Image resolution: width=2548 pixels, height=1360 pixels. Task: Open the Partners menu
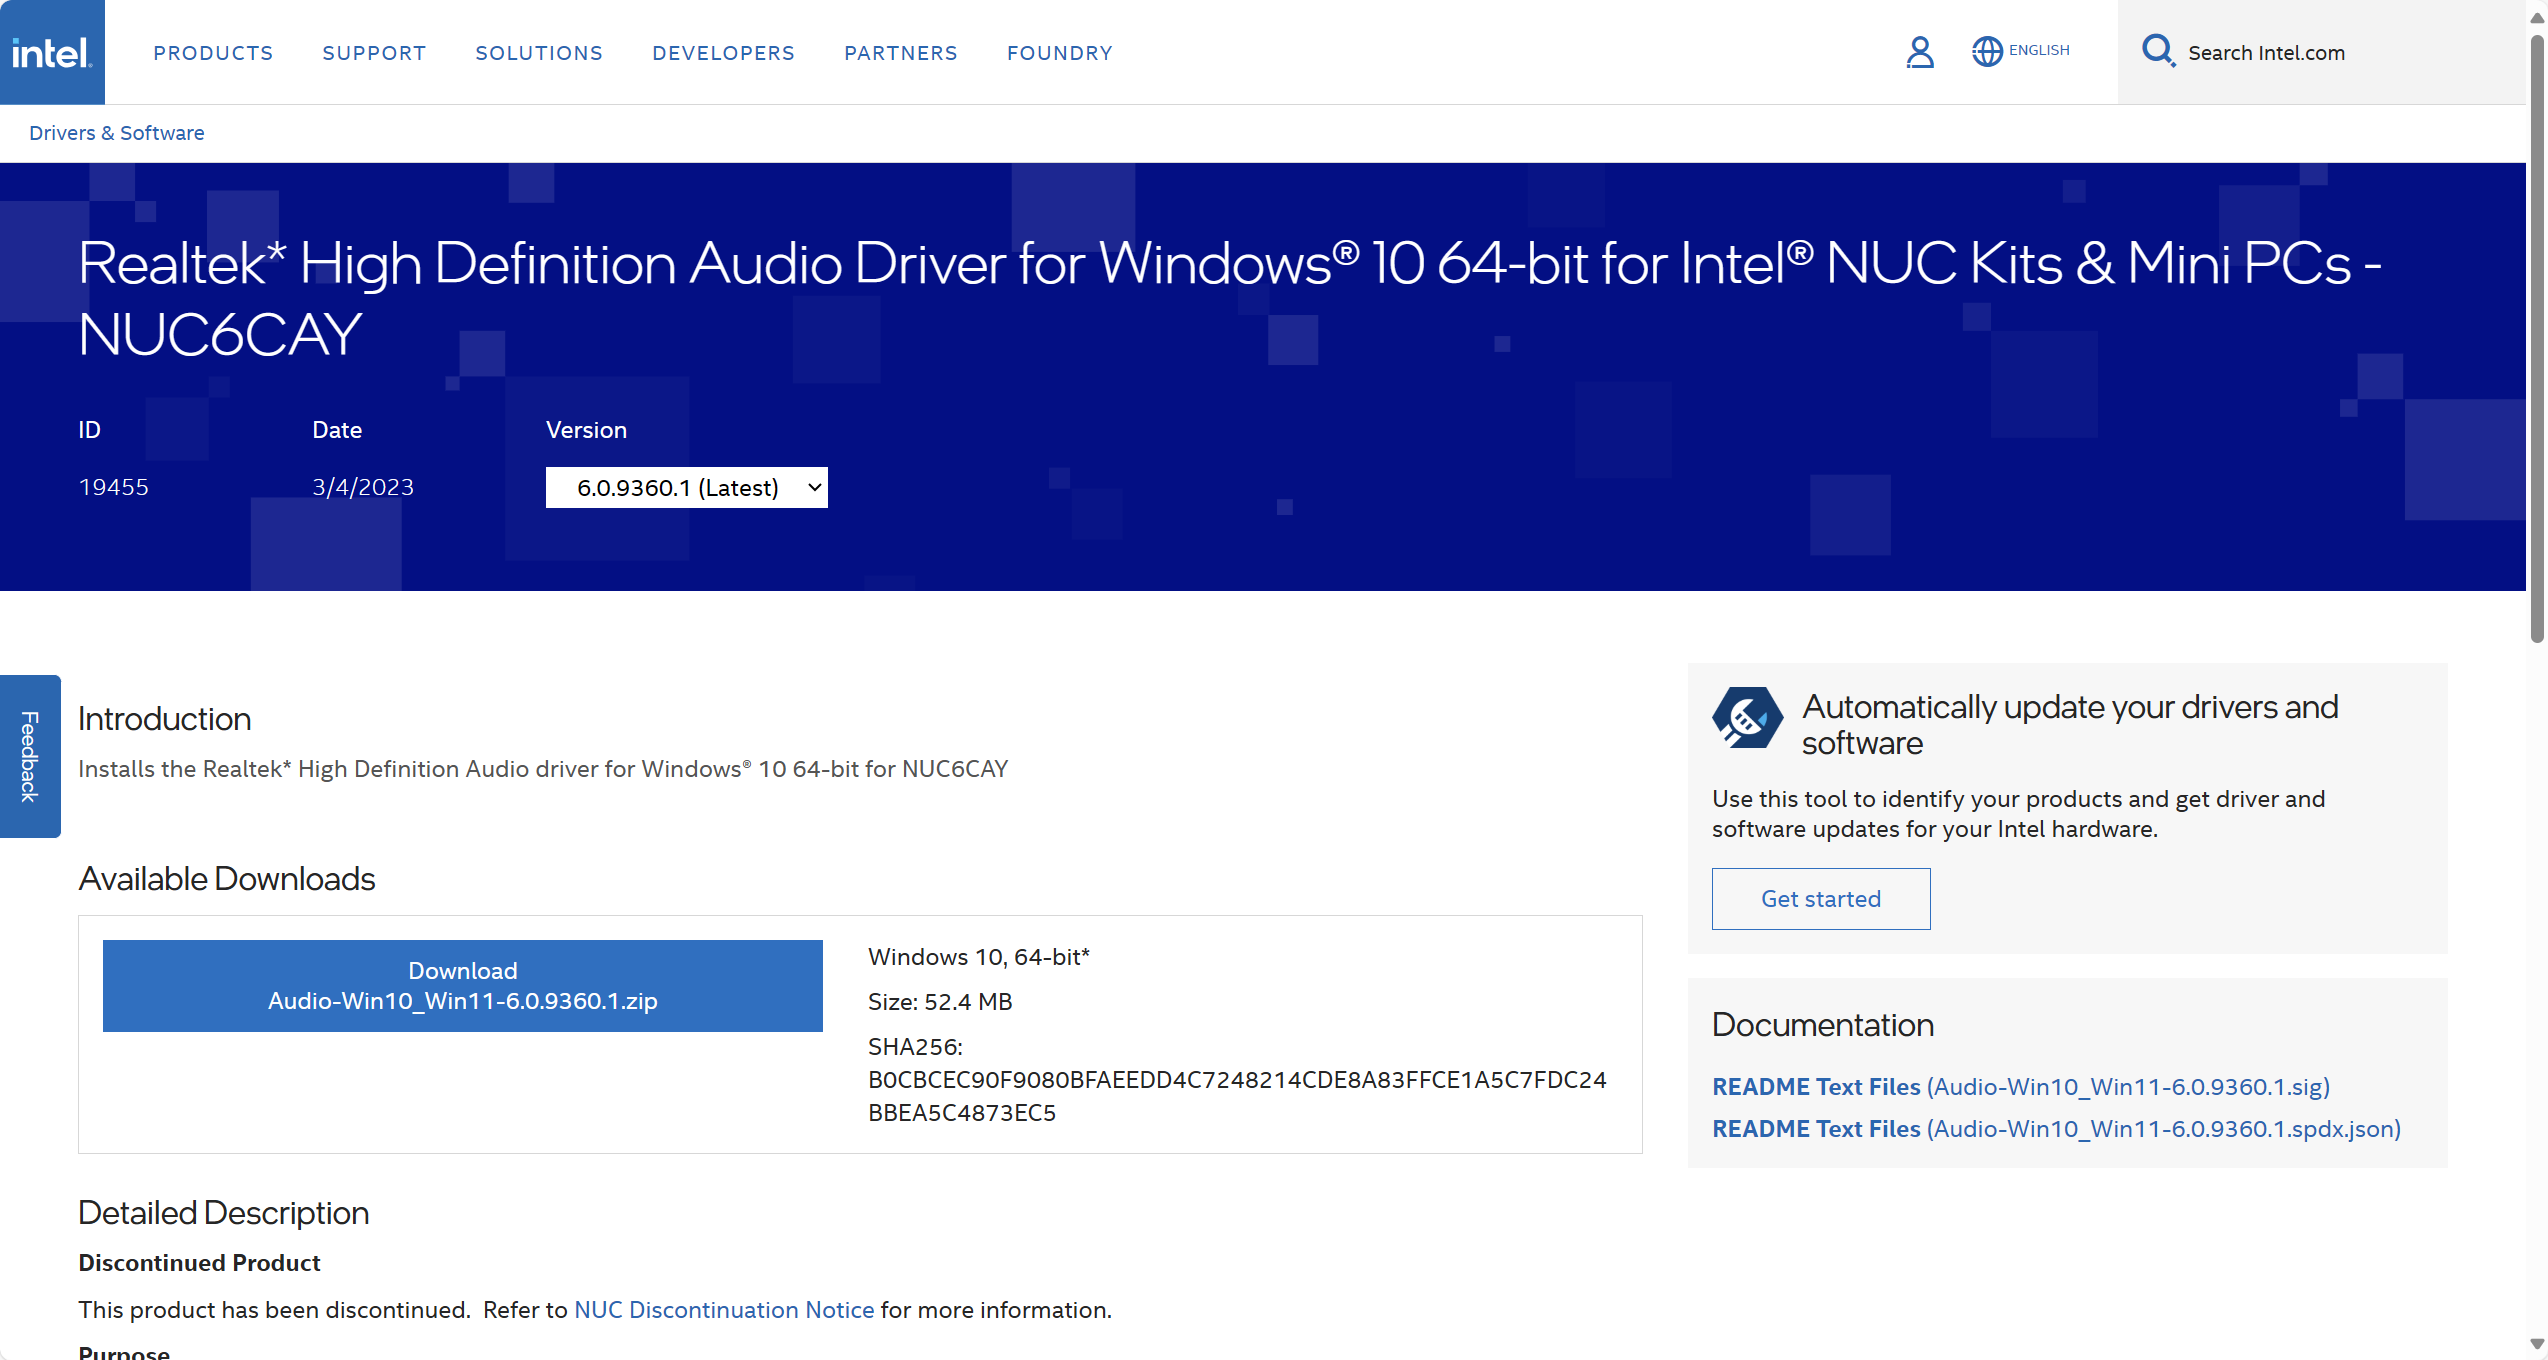[900, 53]
